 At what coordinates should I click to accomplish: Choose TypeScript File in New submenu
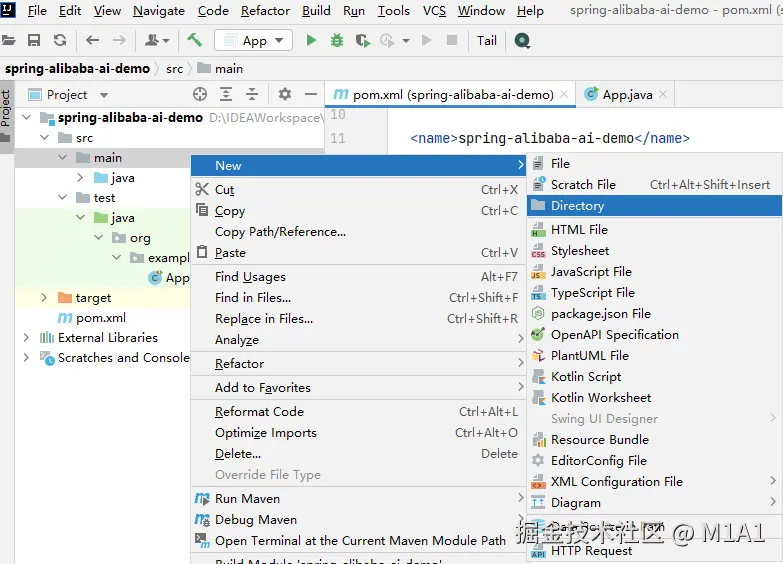coord(654,293)
